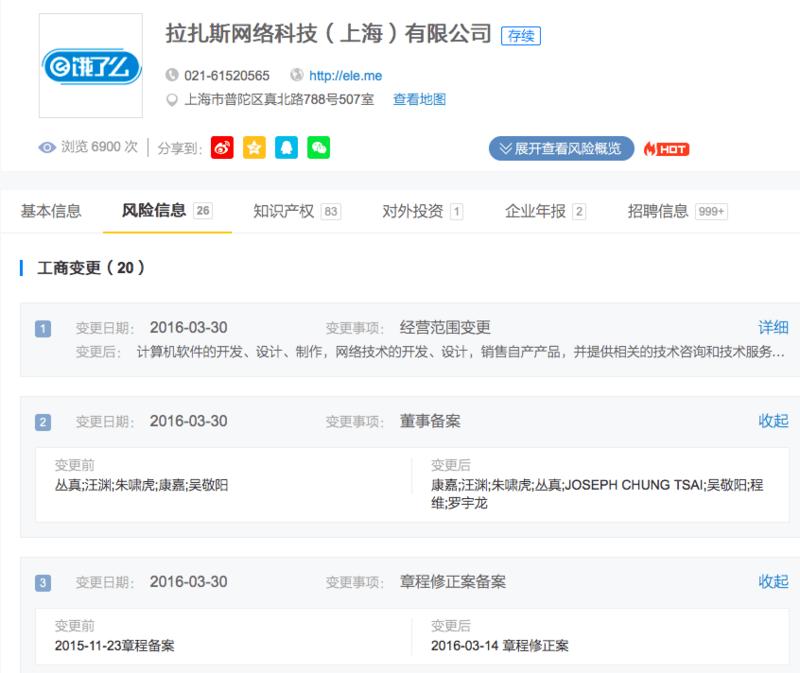Open the 招聘信息 tab
The height and width of the screenshot is (673, 800).
click(x=658, y=211)
